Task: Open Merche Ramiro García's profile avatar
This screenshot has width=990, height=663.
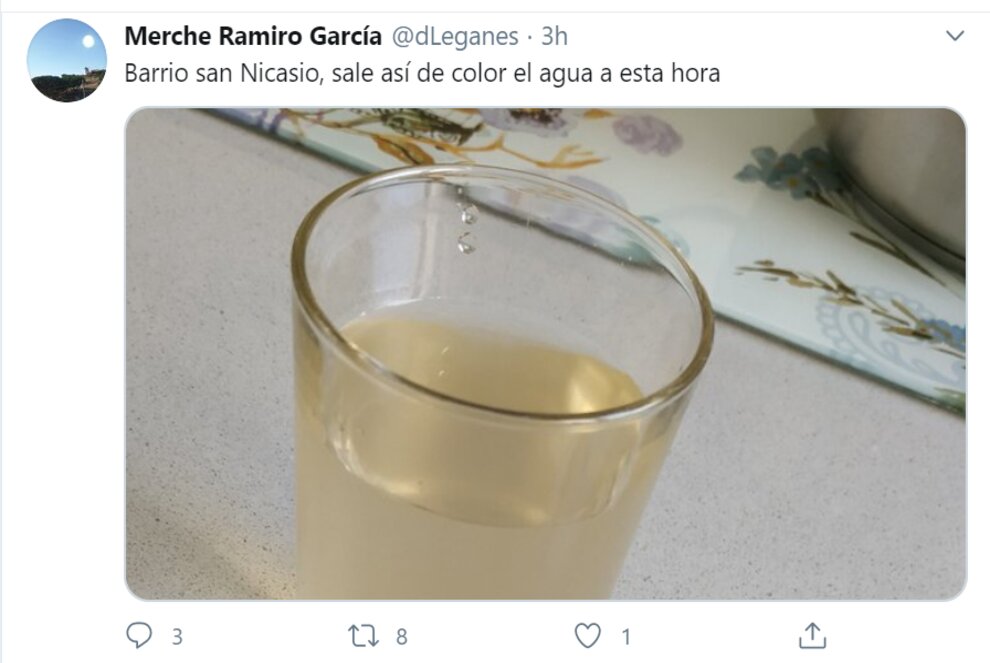Action: 66,60
